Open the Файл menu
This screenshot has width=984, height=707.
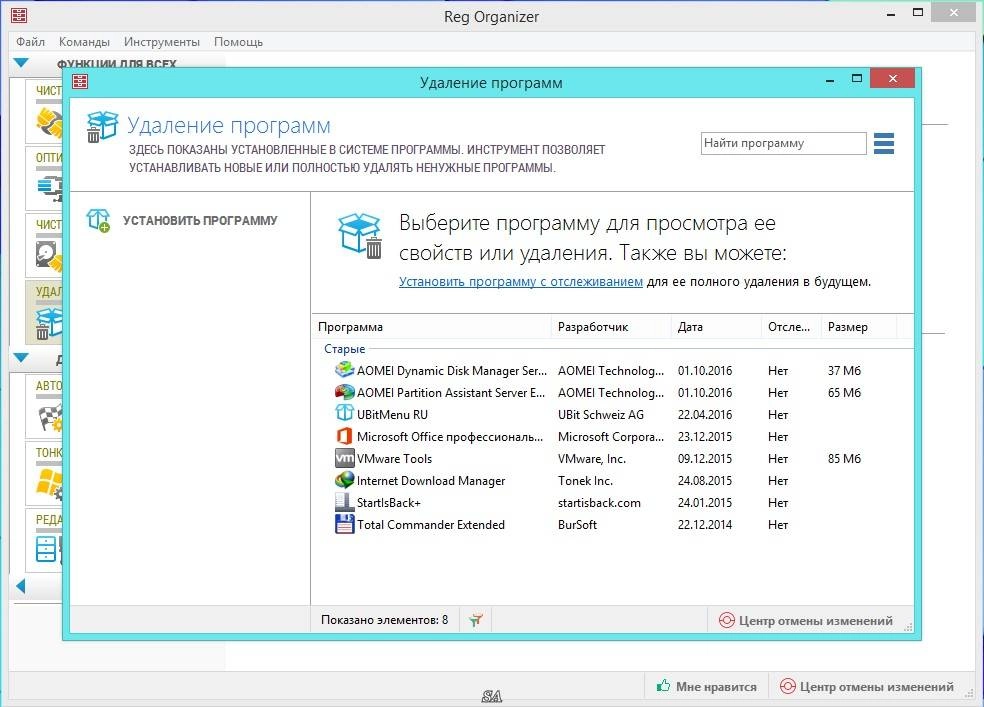pos(30,41)
